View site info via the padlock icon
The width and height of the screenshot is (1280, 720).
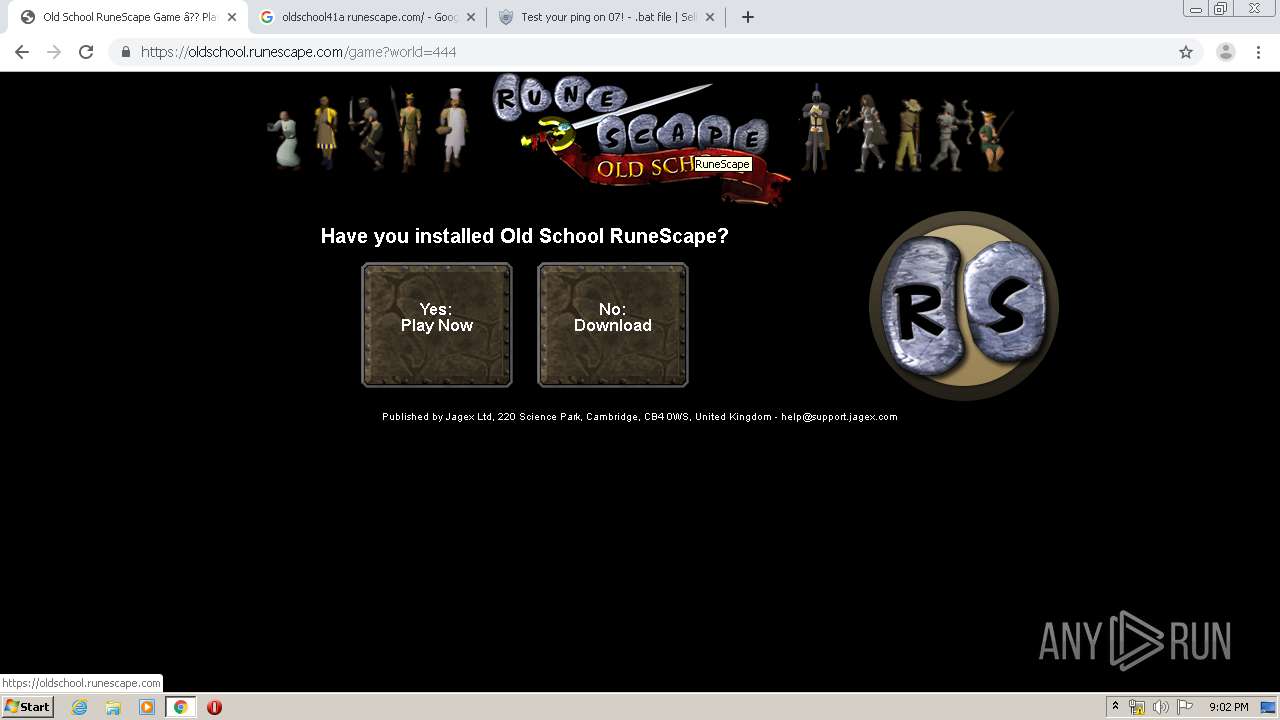tap(125, 52)
